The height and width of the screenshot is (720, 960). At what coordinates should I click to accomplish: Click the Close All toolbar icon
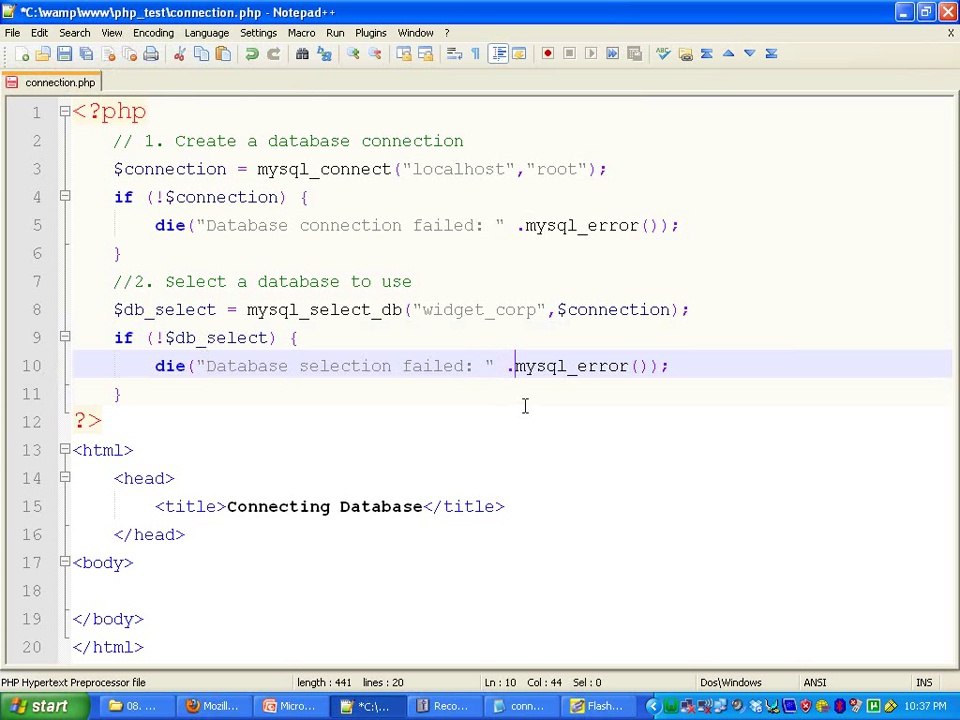(x=130, y=54)
